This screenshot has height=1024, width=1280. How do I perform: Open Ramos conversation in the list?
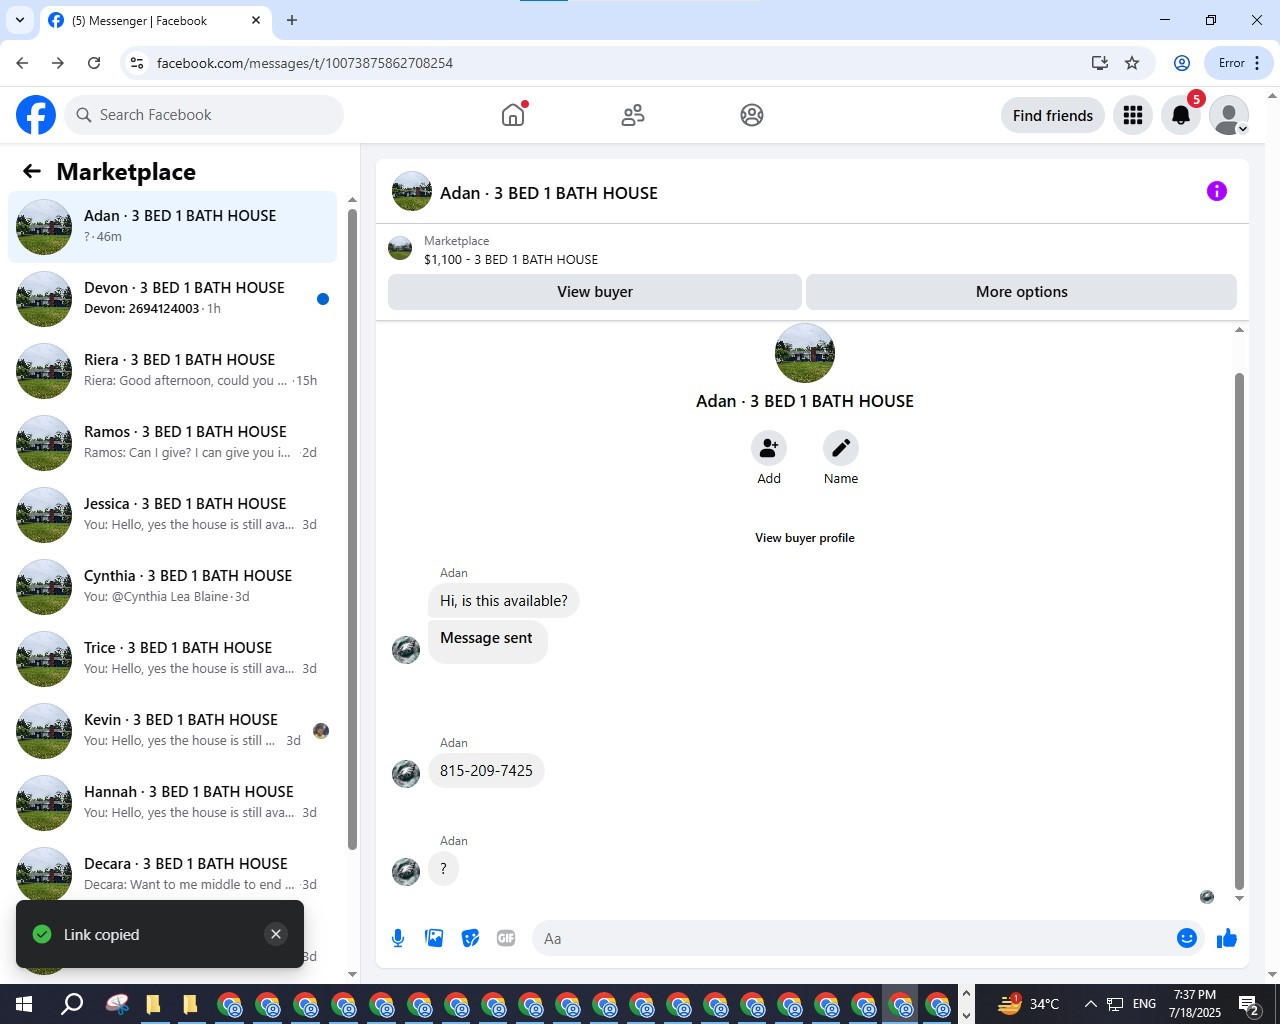tap(172, 443)
